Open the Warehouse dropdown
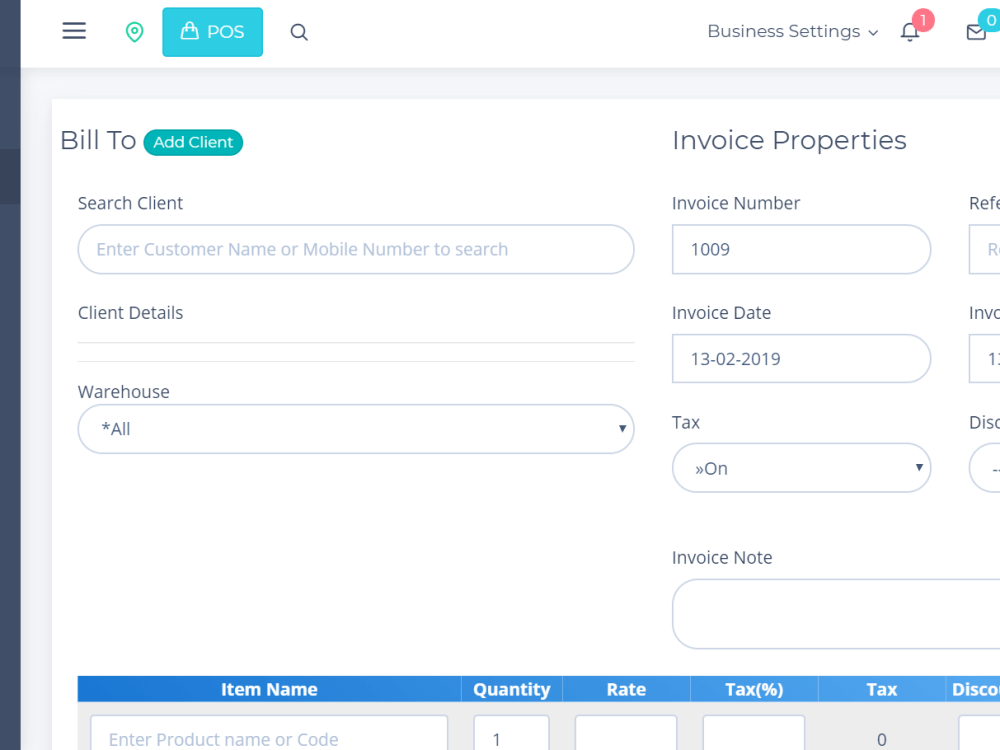1000x750 pixels. (356, 429)
